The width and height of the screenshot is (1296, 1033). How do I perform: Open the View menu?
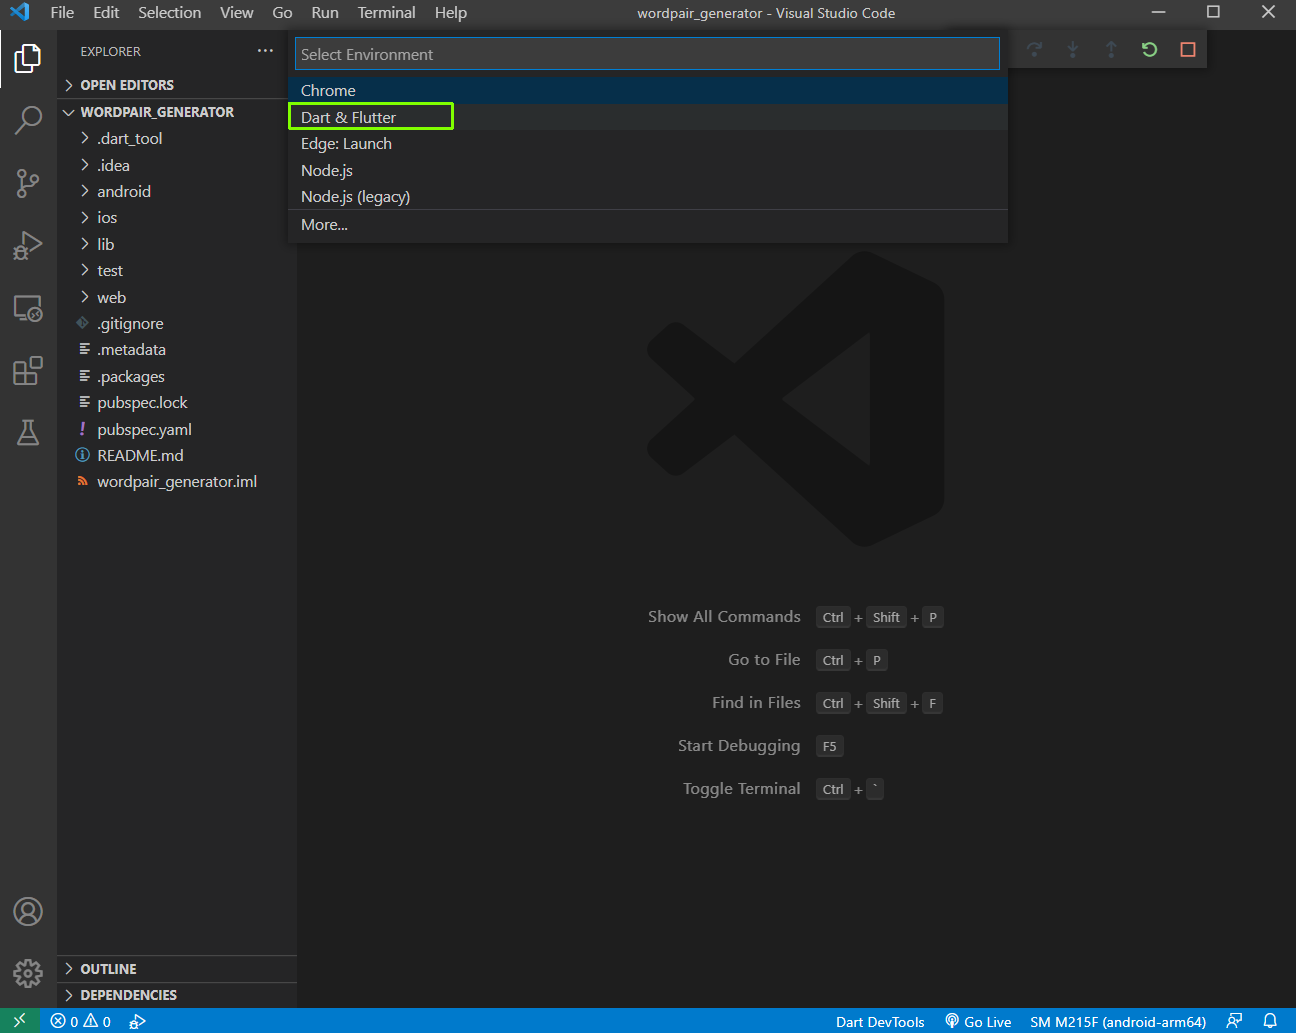coord(237,12)
